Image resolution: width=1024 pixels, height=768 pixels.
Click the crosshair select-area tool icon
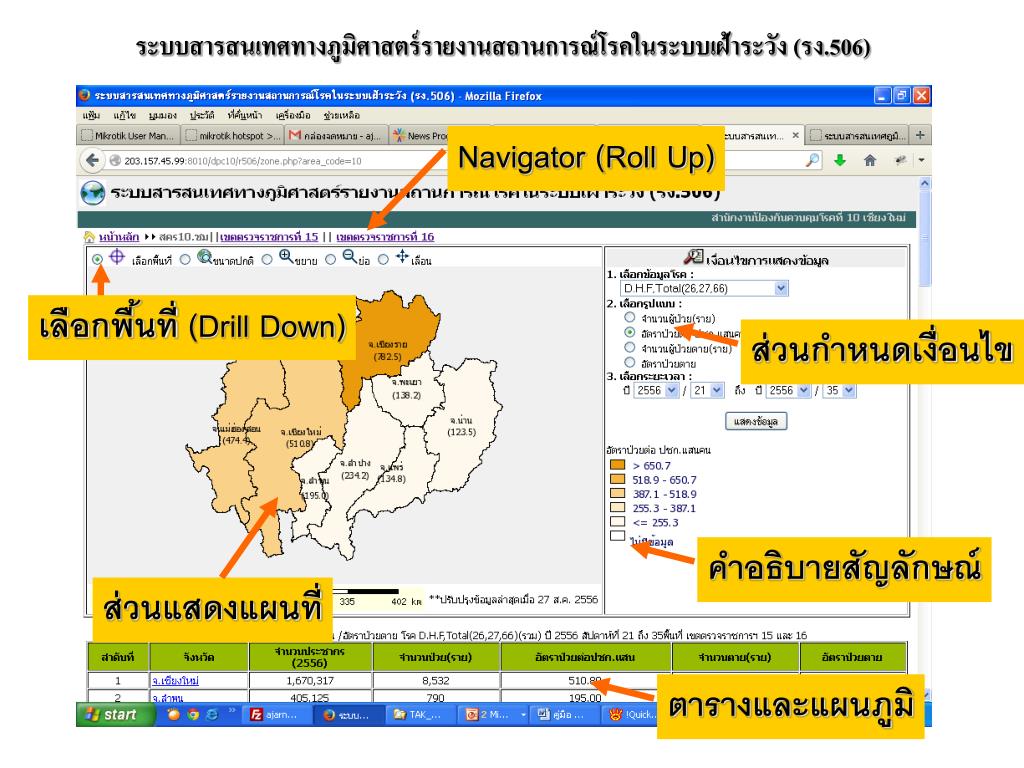tap(117, 257)
